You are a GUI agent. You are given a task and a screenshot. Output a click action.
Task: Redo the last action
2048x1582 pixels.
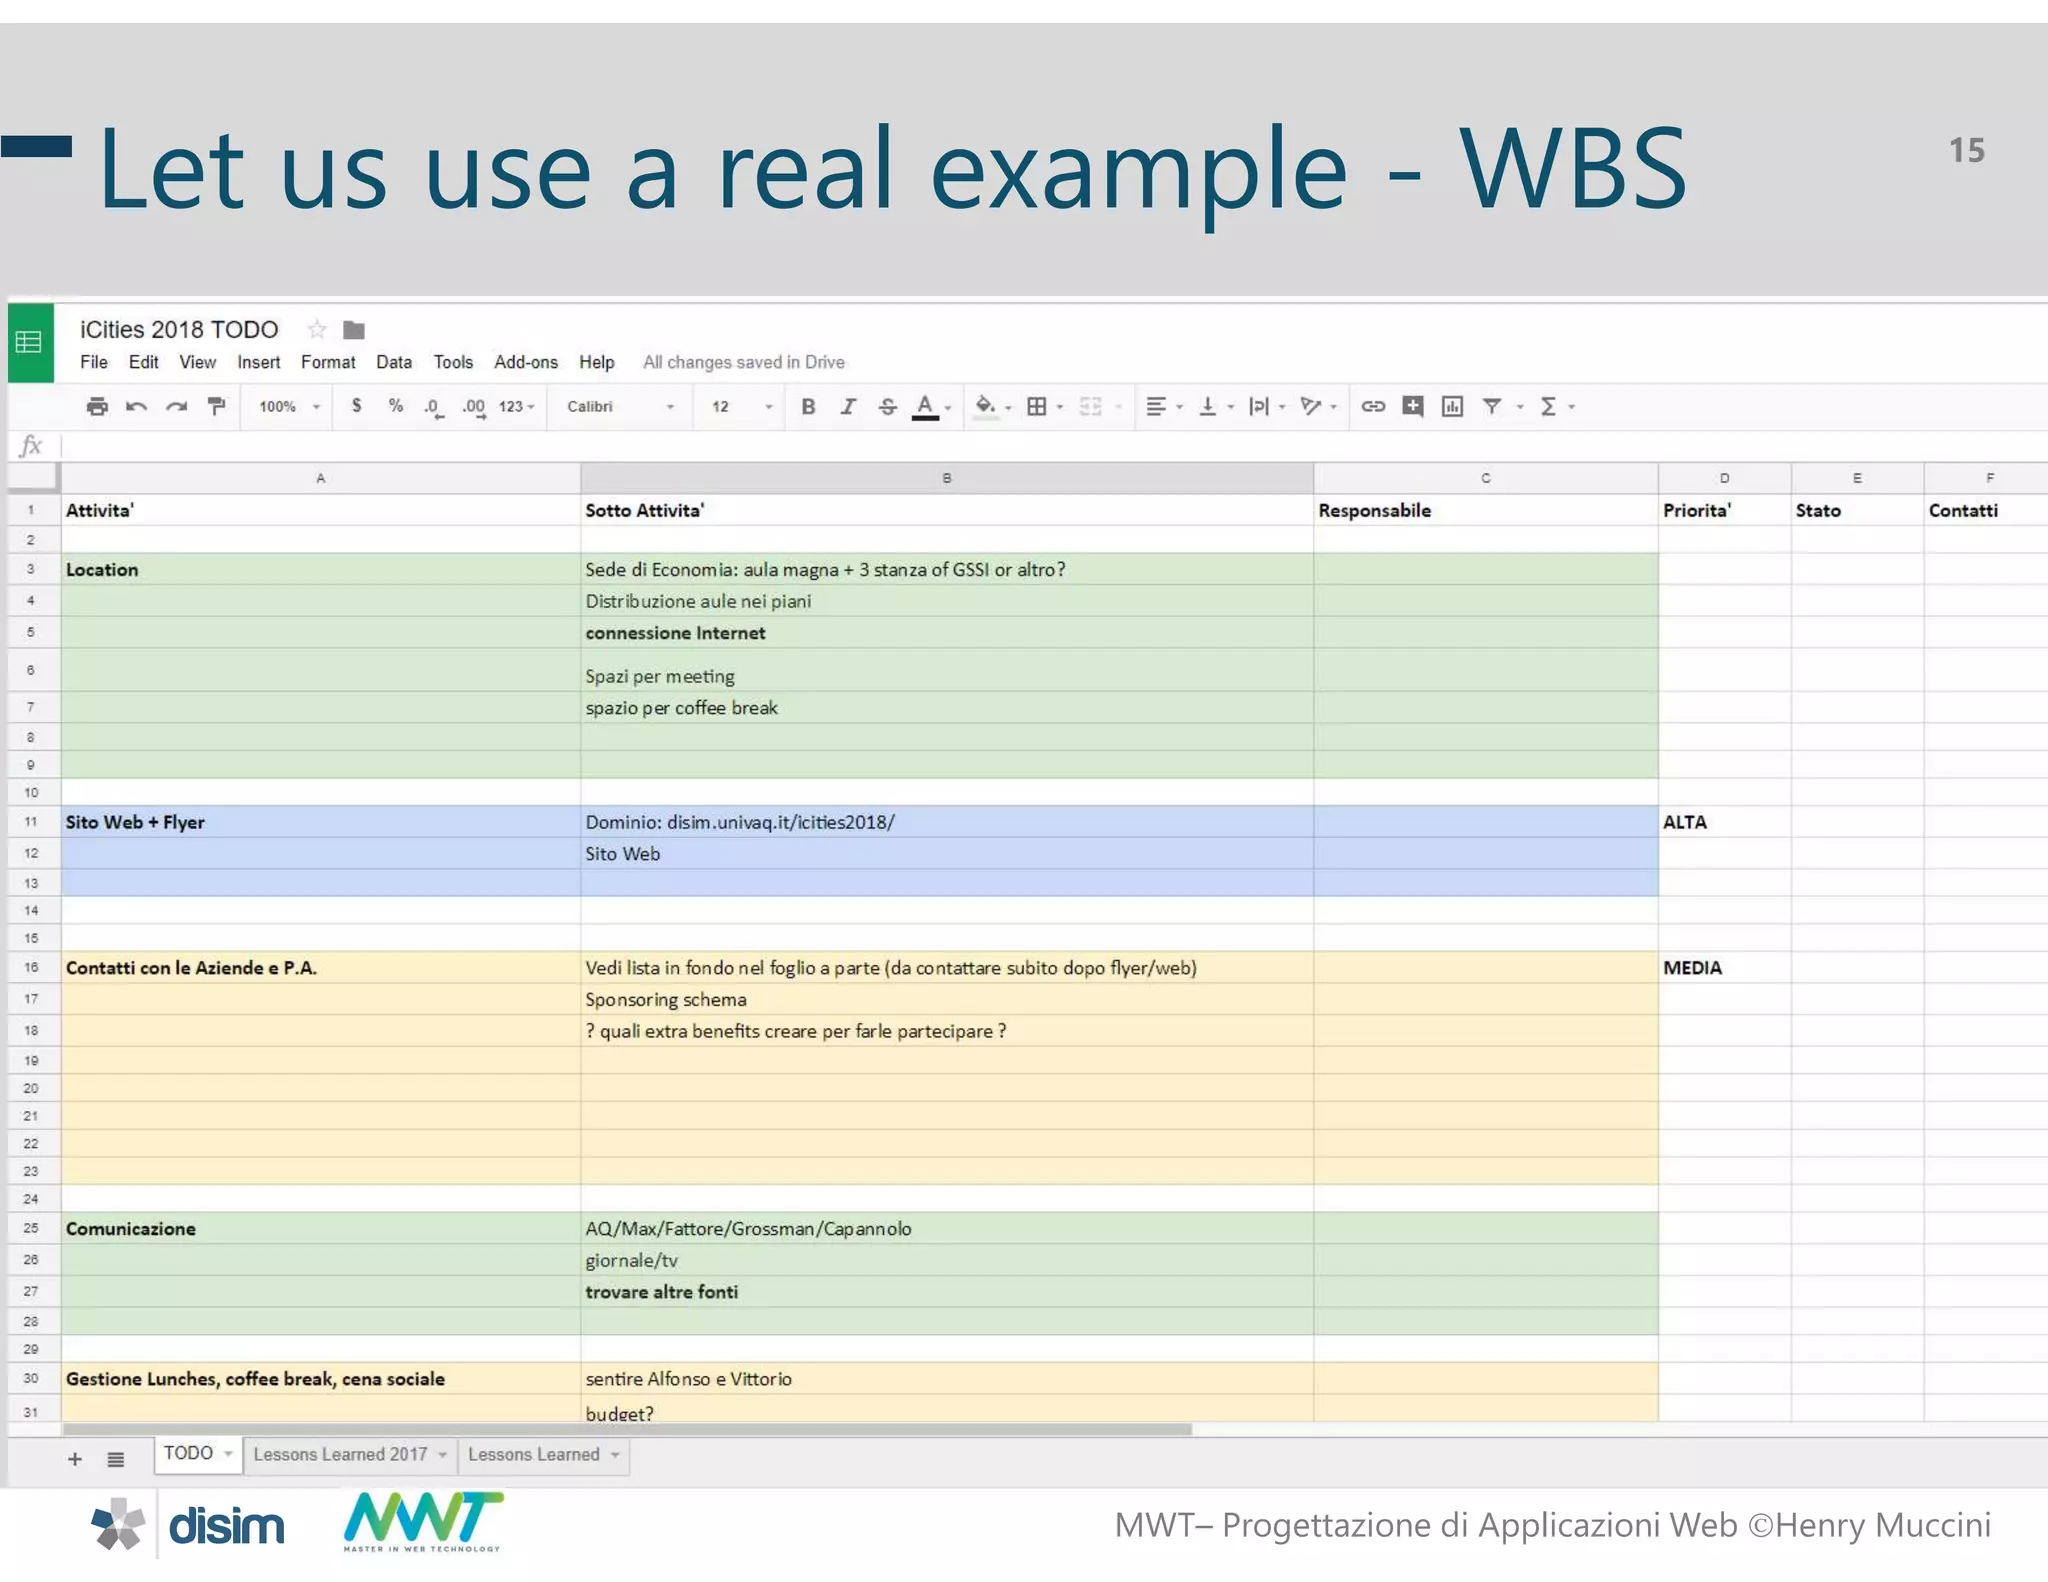click(x=177, y=406)
